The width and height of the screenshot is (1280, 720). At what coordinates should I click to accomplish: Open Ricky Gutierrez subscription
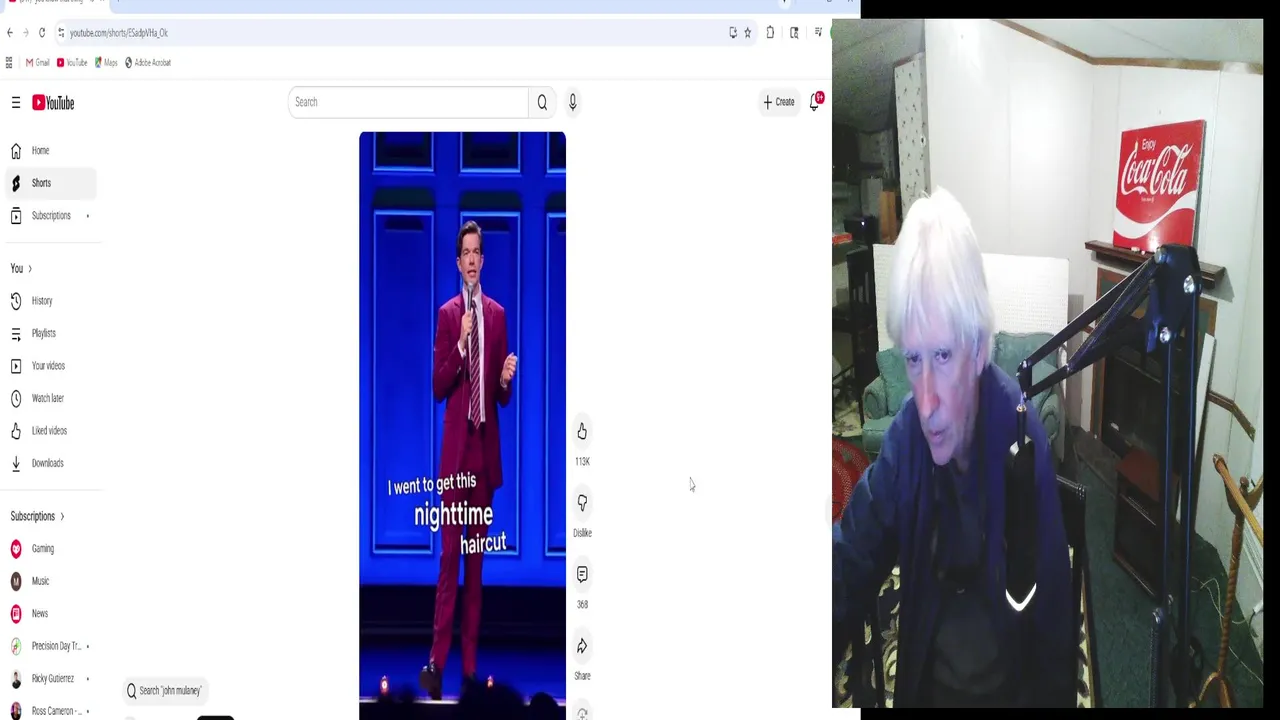tap(51, 679)
